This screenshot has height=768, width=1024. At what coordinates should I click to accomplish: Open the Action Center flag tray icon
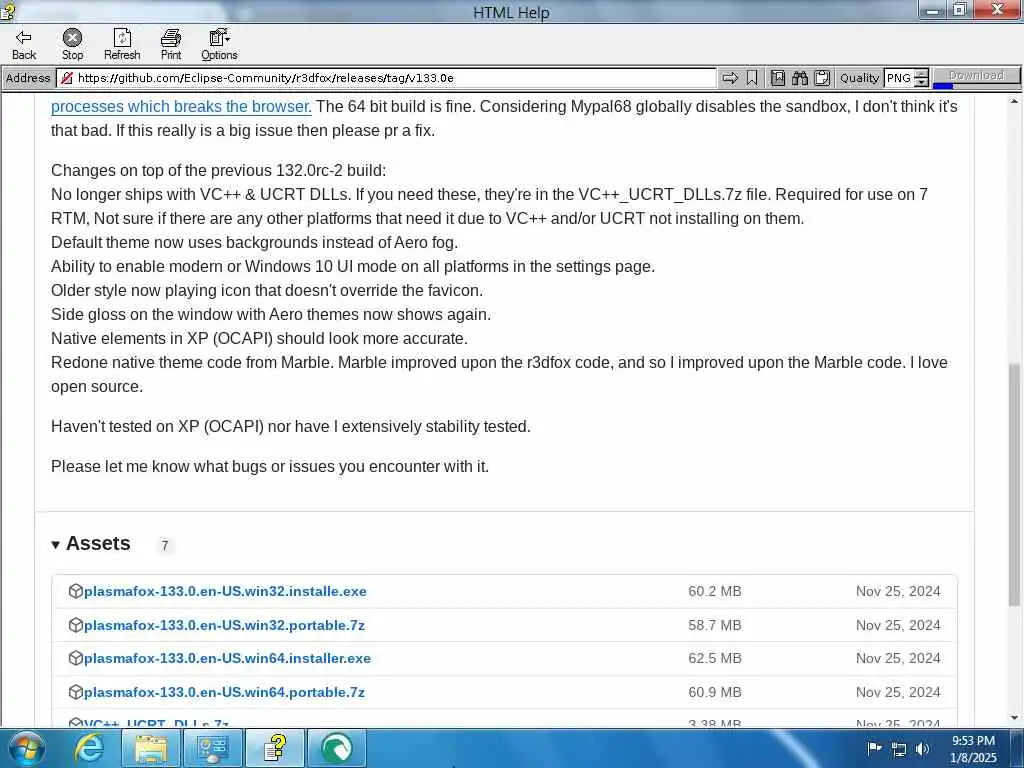click(x=874, y=748)
